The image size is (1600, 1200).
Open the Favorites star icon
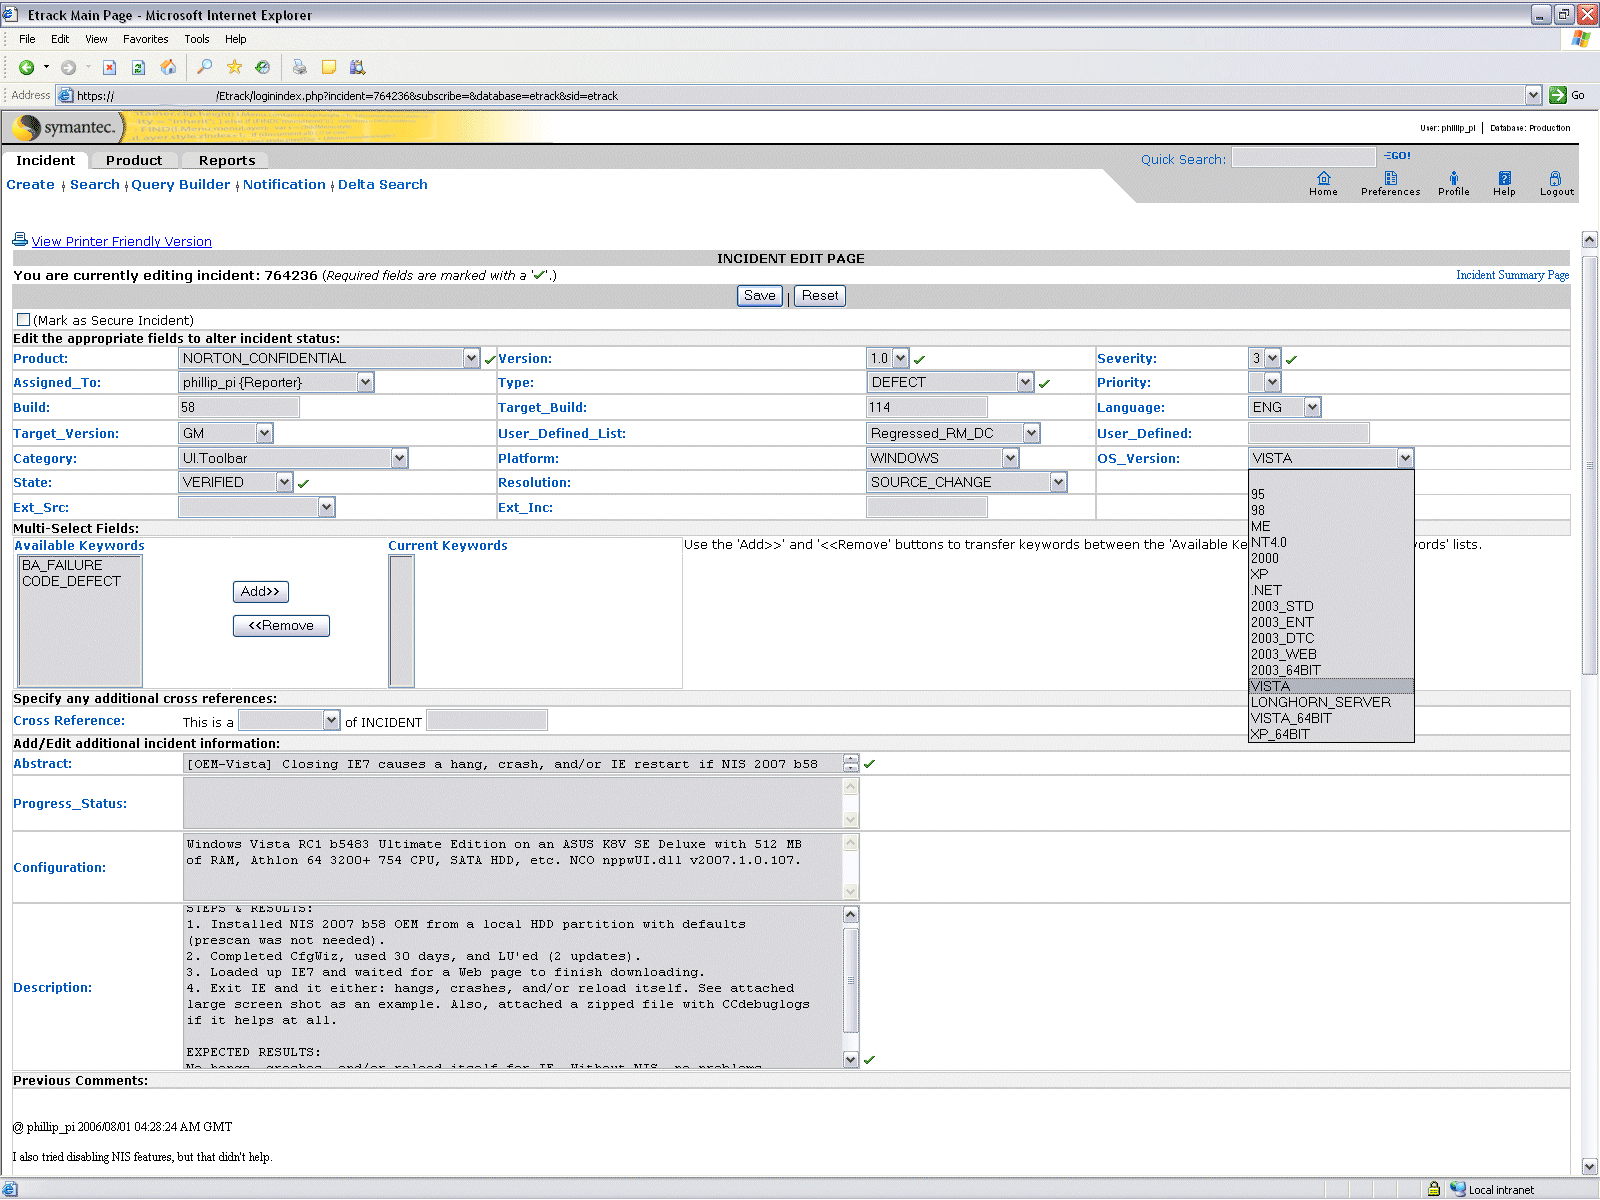pos(234,67)
